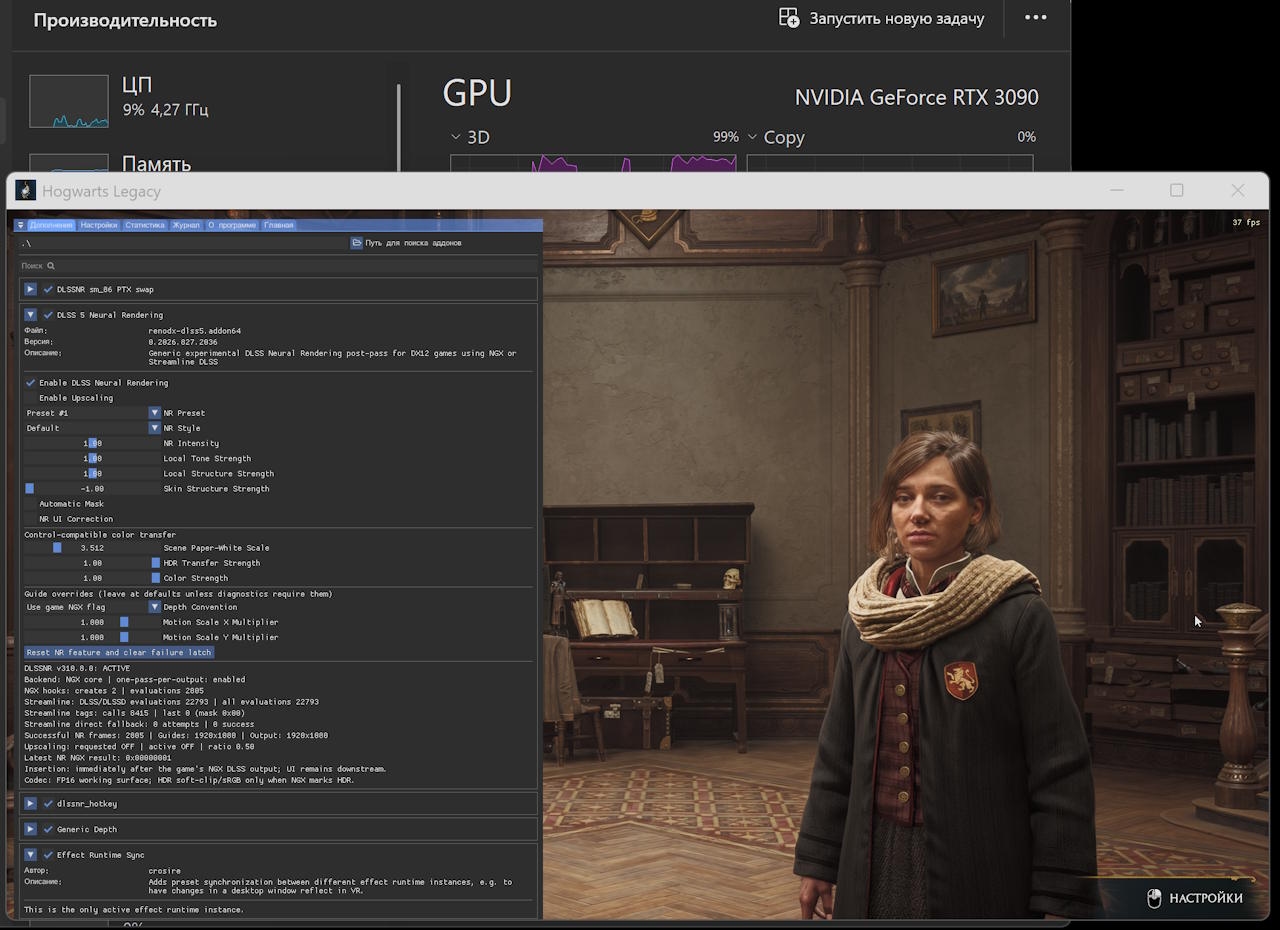The image size is (1280, 930).
Task: Expand the Generic Depth section
Action: coord(31,829)
